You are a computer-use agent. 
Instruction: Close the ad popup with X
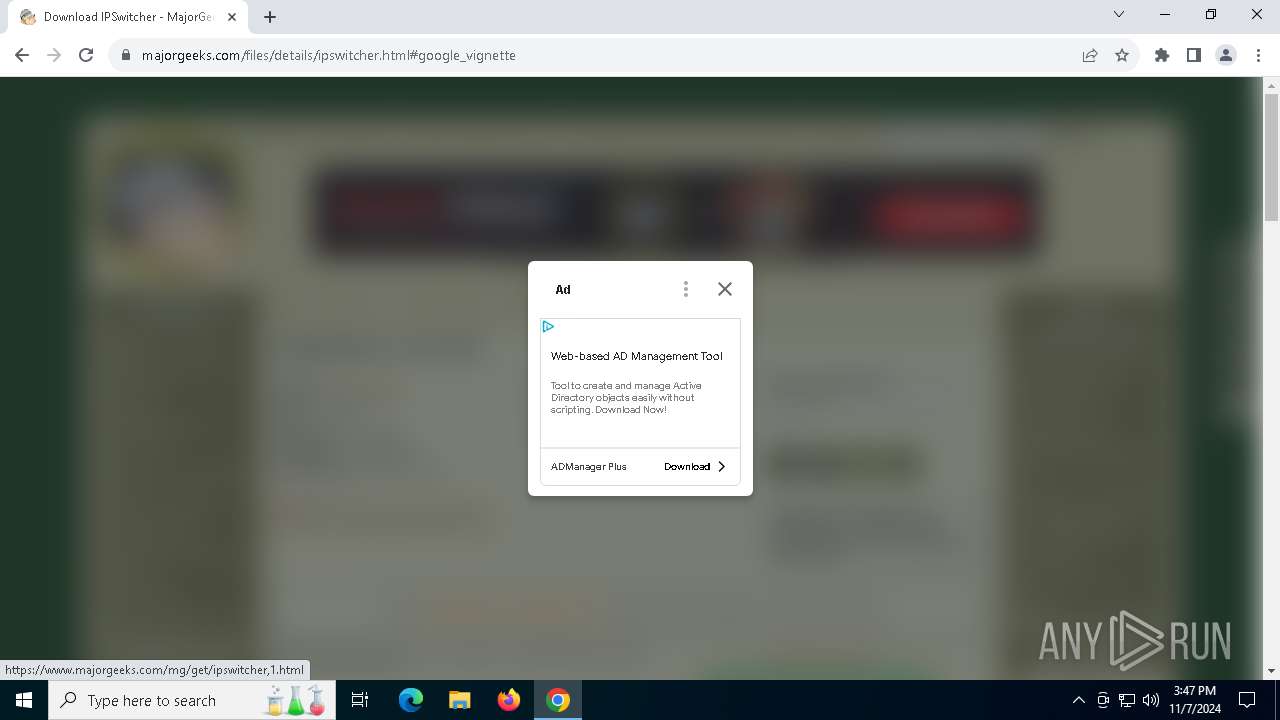[725, 289]
